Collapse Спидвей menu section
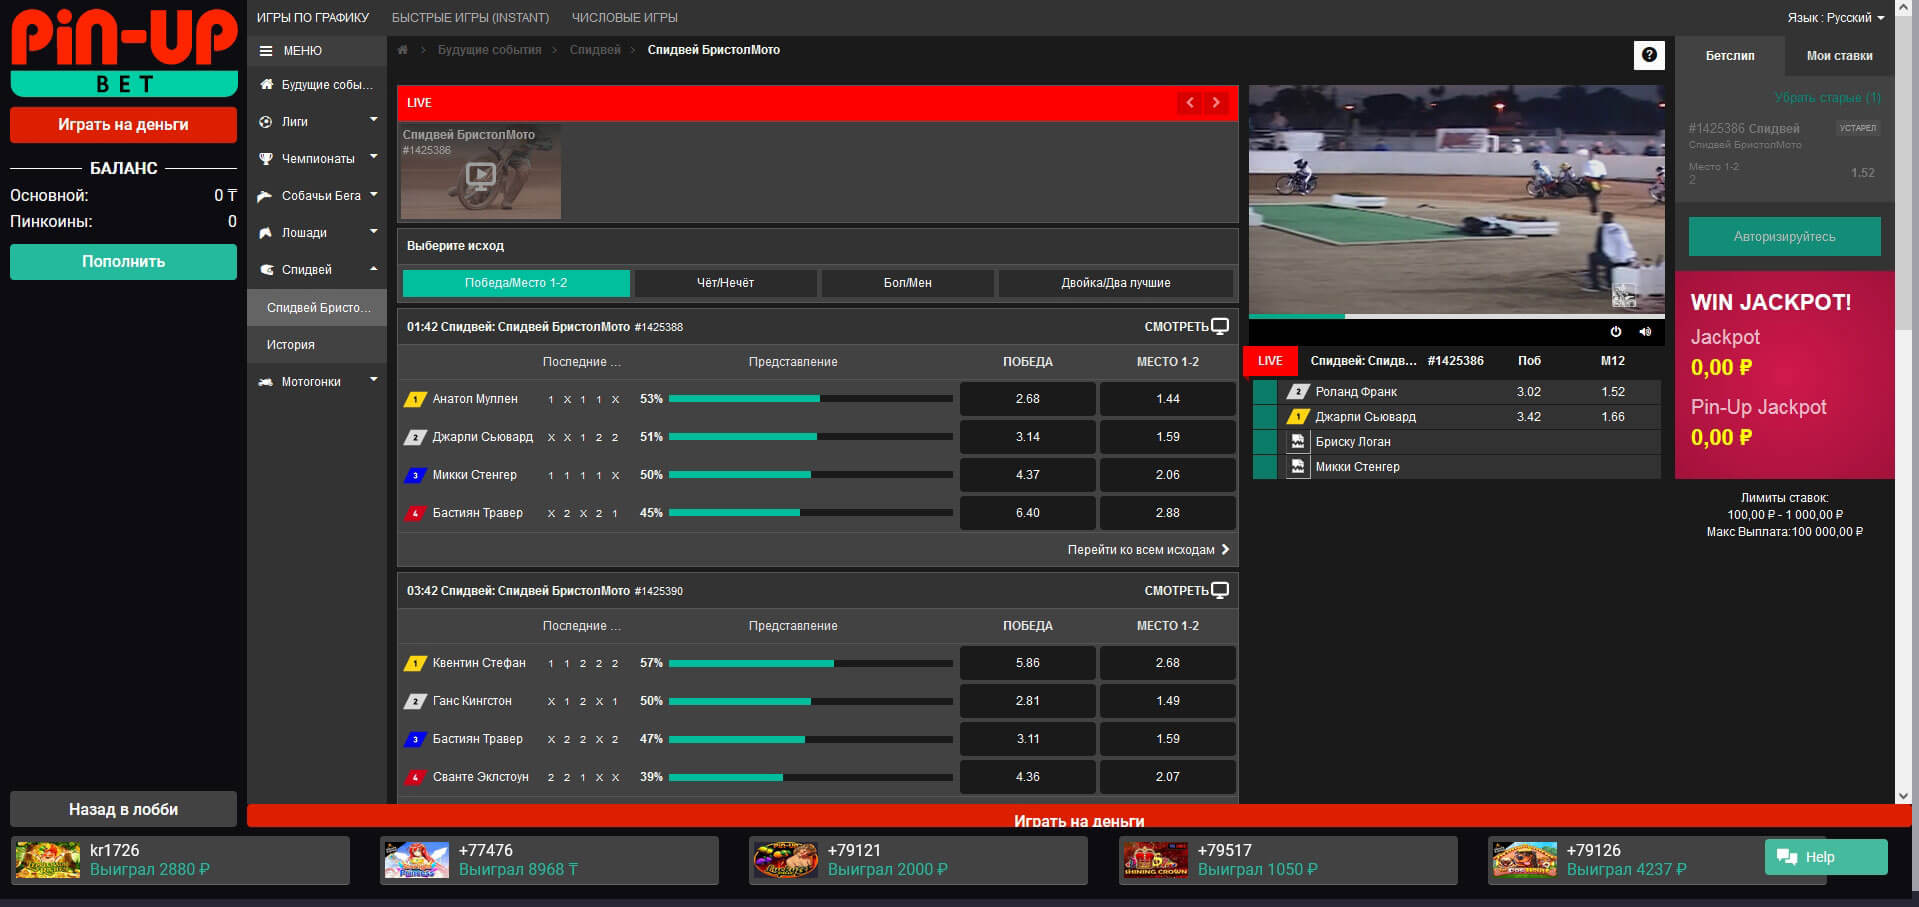 coord(317,270)
